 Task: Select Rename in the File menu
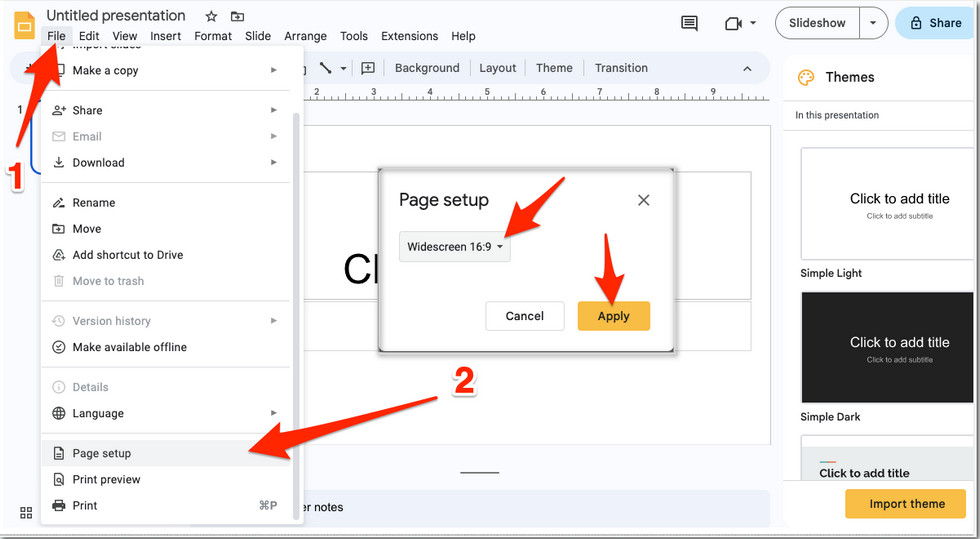click(166, 203)
